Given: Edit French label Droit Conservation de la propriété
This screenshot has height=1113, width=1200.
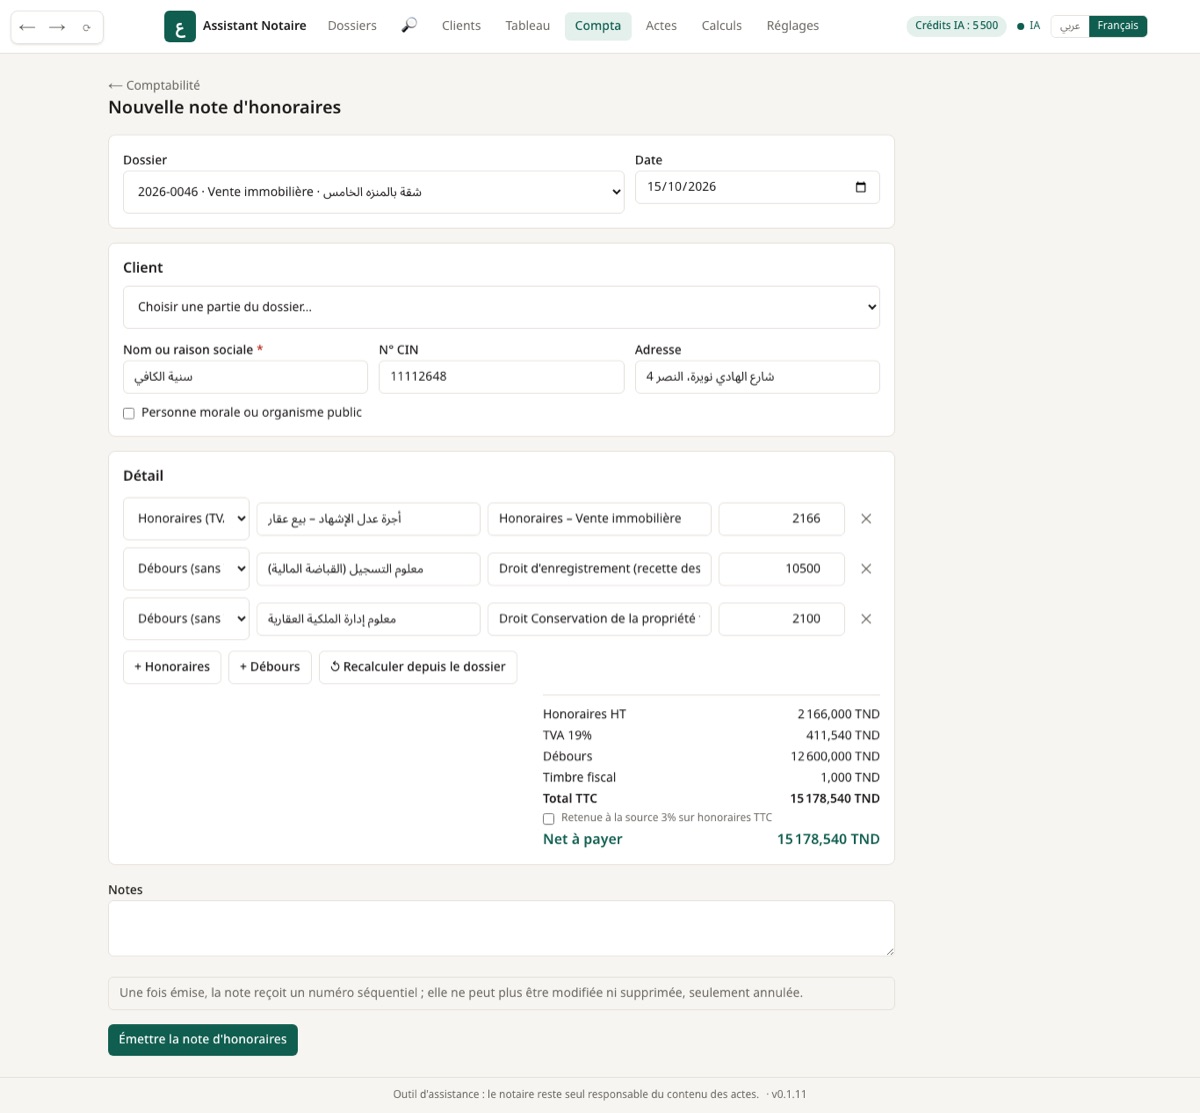Looking at the screenshot, I should coord(600,619).
